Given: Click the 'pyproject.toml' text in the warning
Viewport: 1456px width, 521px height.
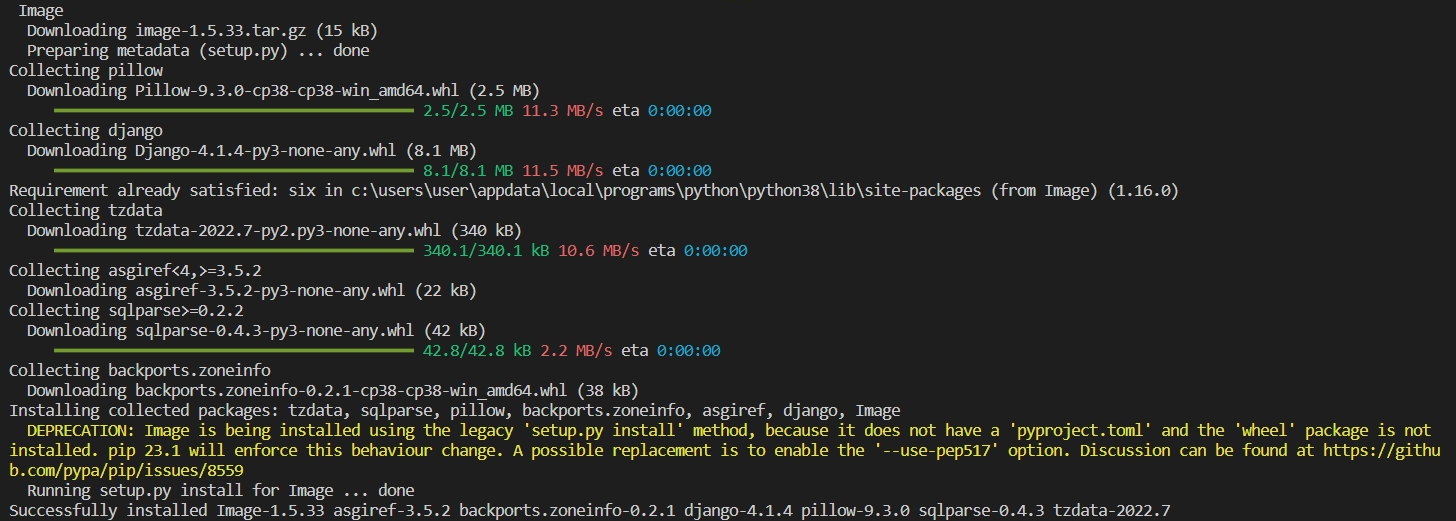Looking at the screenshot, I should pyautogui.click(x=1081, y=430).
